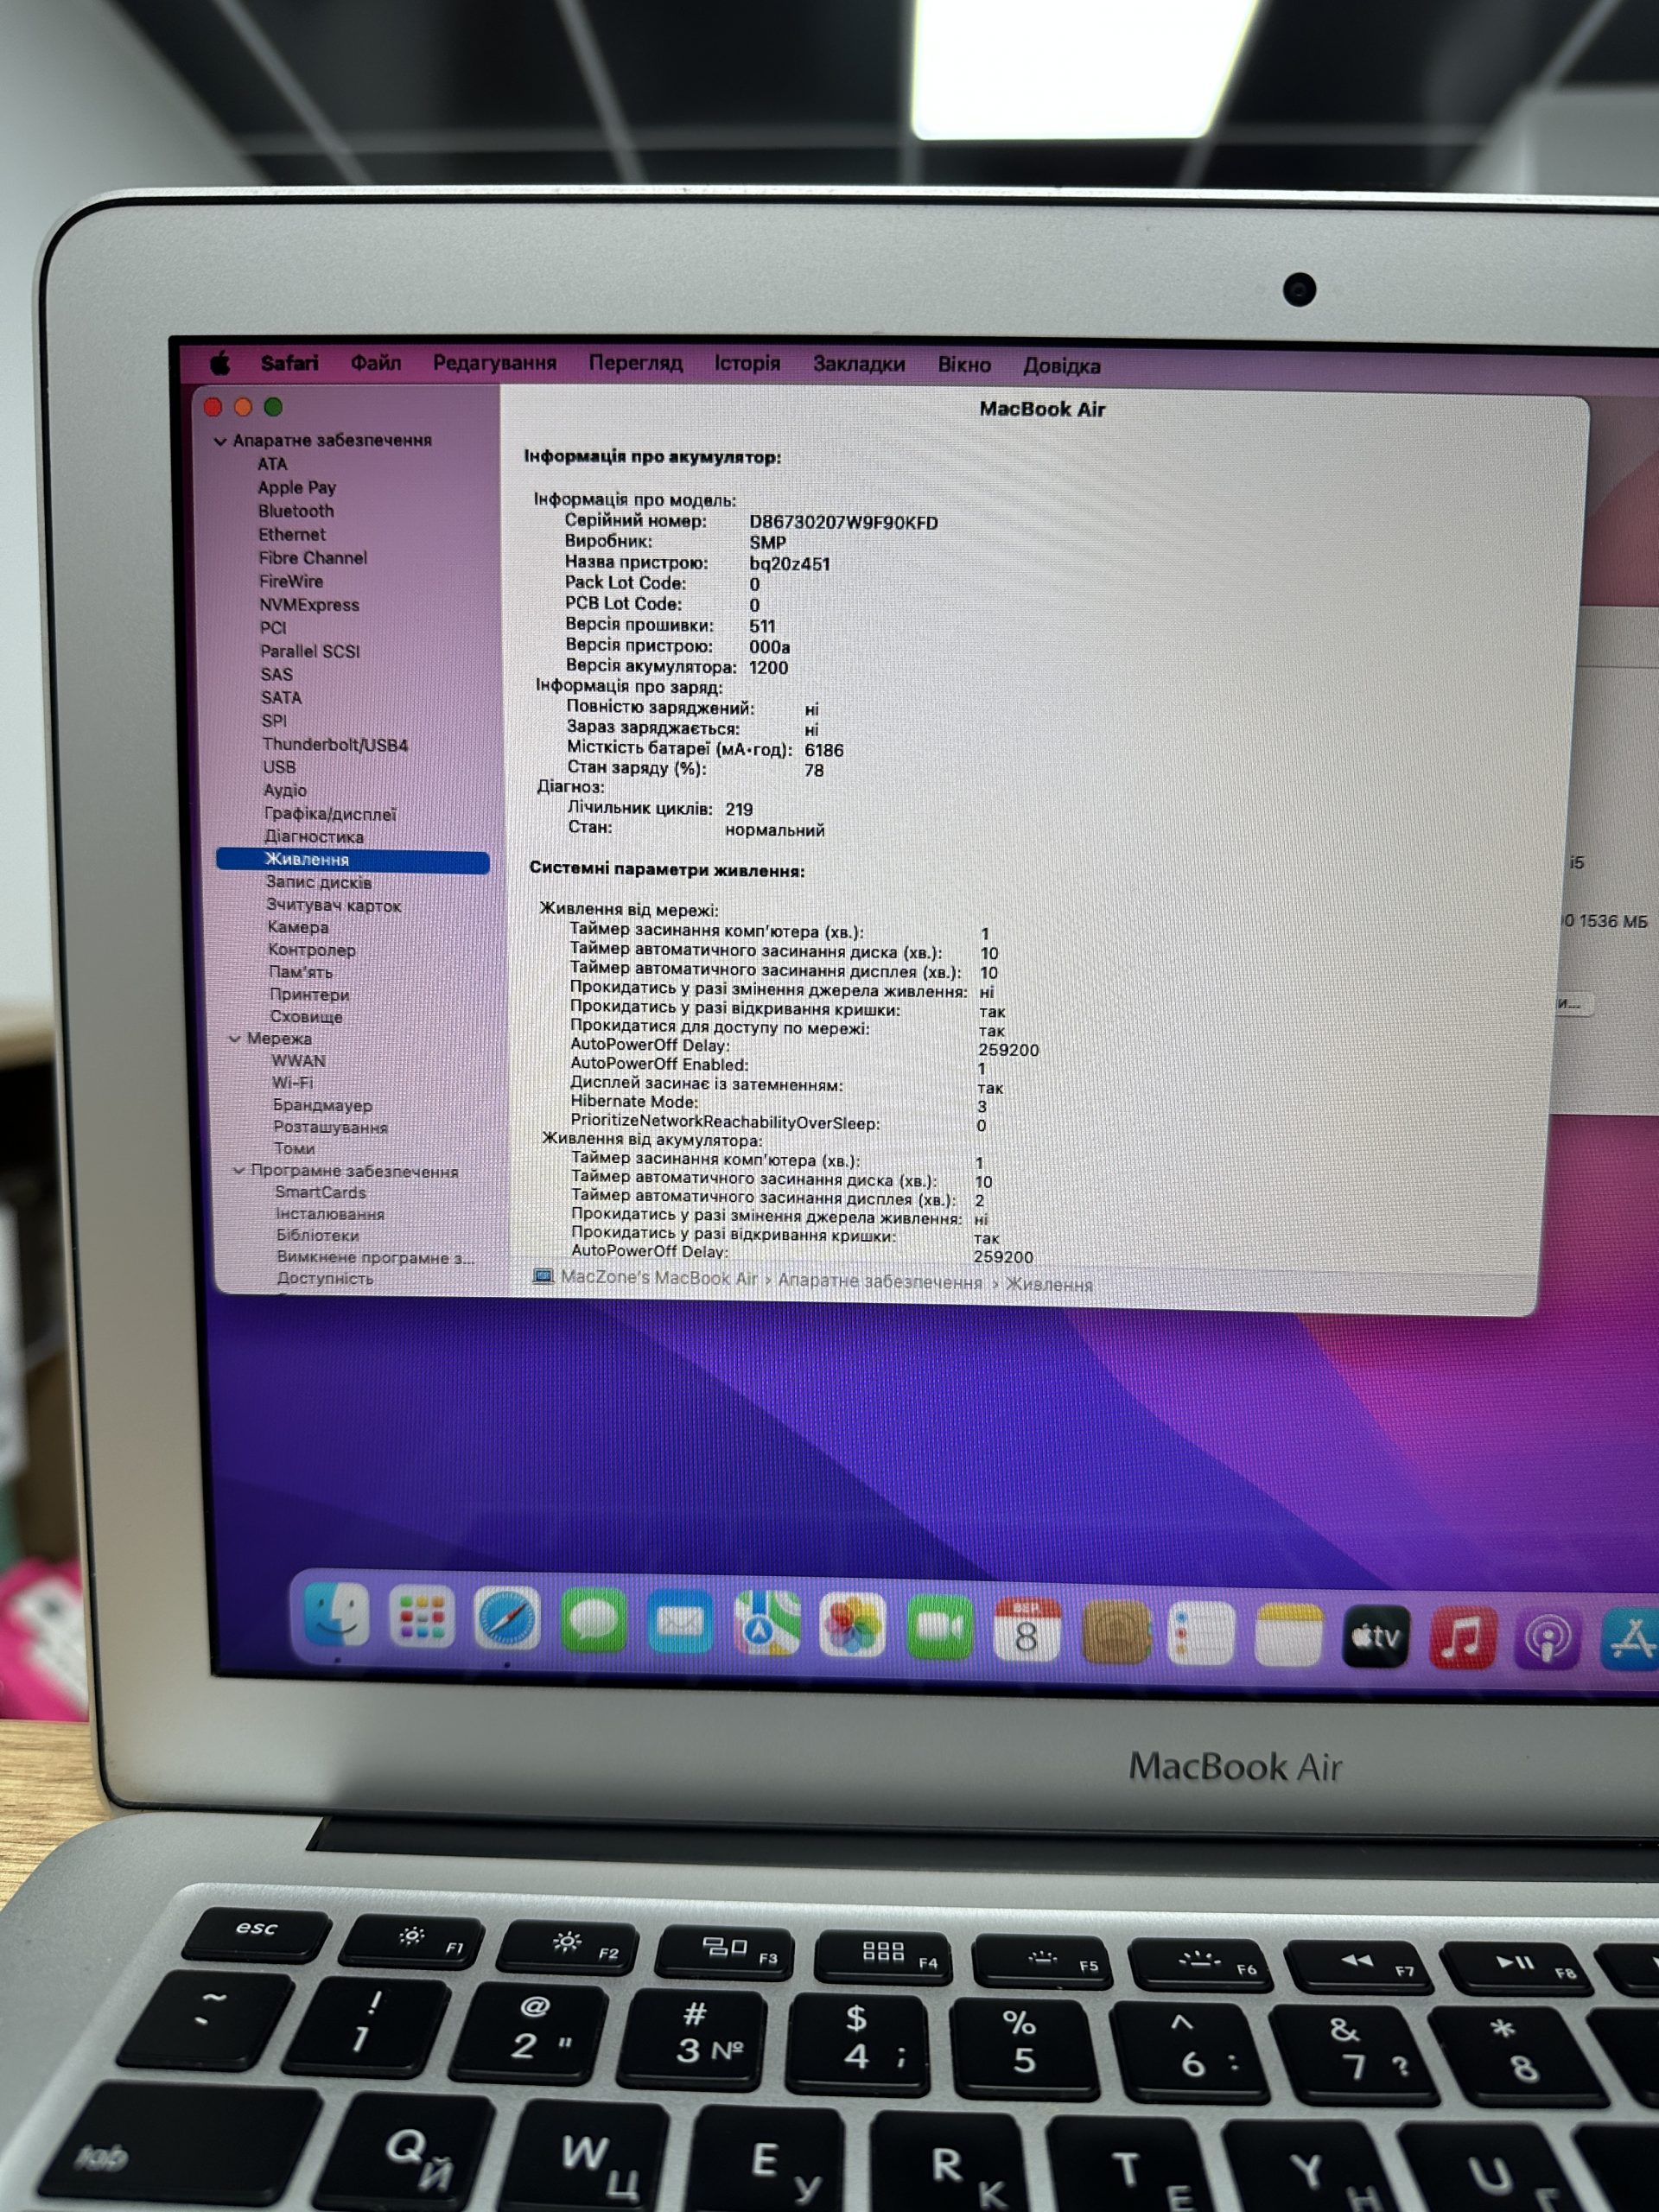Open the Історія menu
Screen dimensions: 1659x2212
coord(747,363)
